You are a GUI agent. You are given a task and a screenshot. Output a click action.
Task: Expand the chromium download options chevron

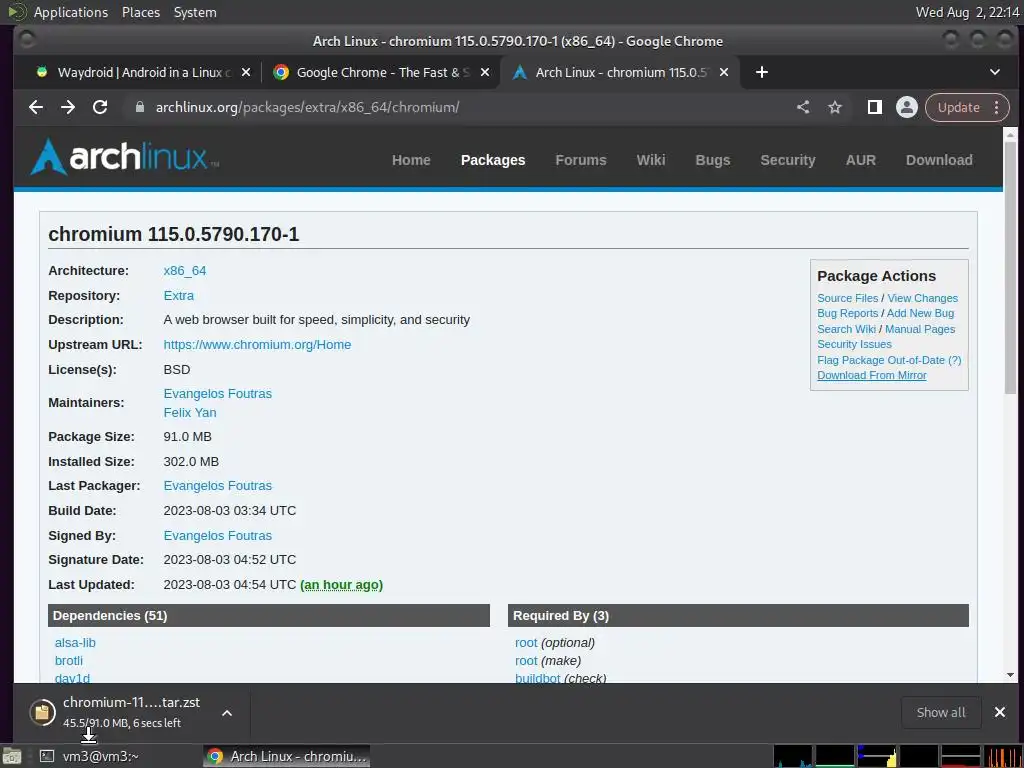227,712
